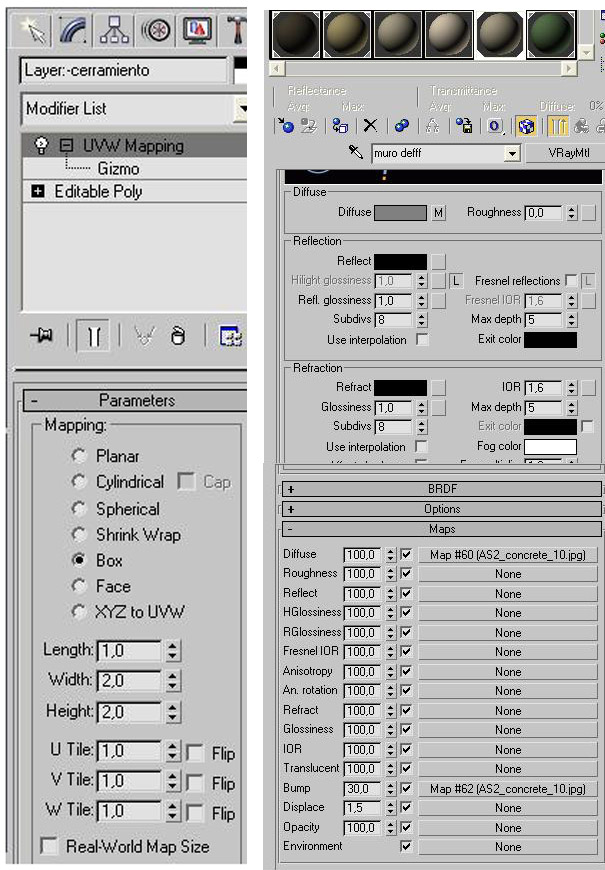Viewport: 605px width, 870px height.
Task: Toggle UVW Mapping modifier lightbulb
Action: point(41,145)
